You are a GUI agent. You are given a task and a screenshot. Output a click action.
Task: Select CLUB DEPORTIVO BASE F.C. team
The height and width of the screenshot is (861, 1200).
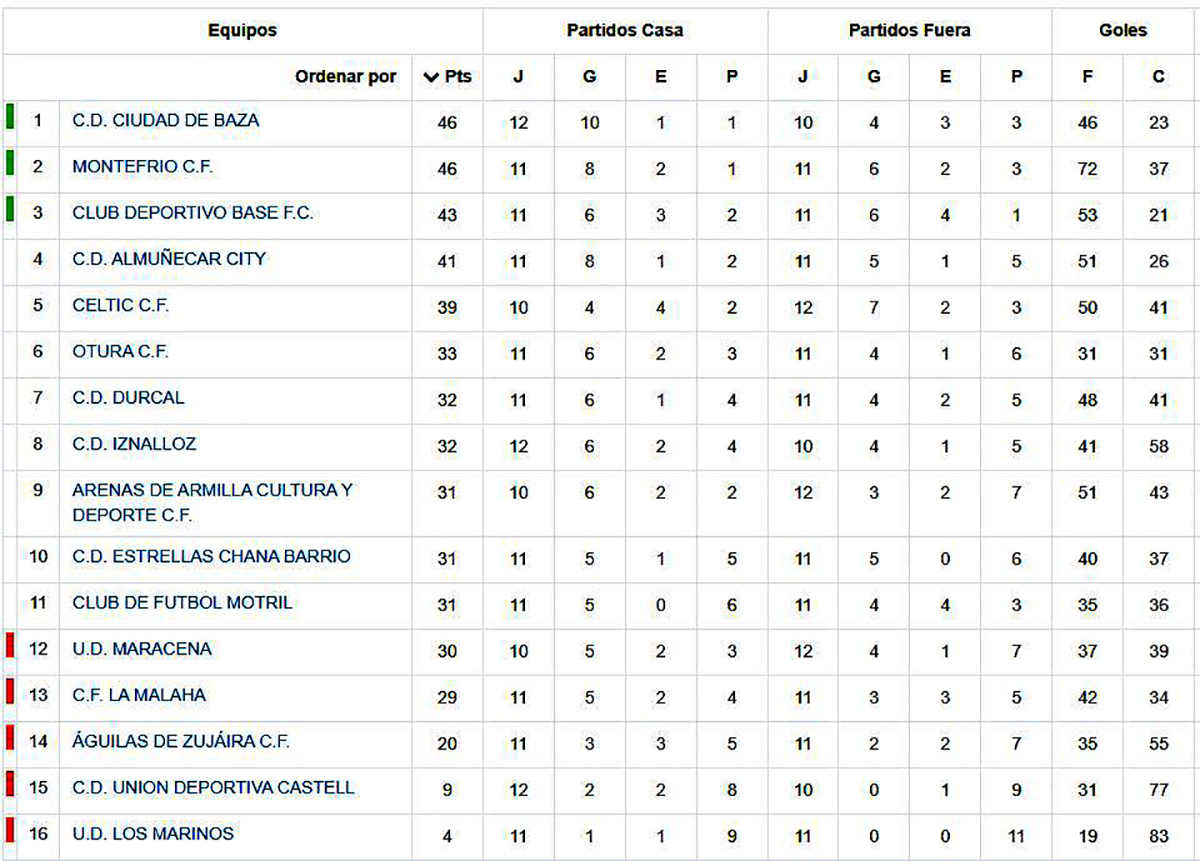tap(192, 213)
